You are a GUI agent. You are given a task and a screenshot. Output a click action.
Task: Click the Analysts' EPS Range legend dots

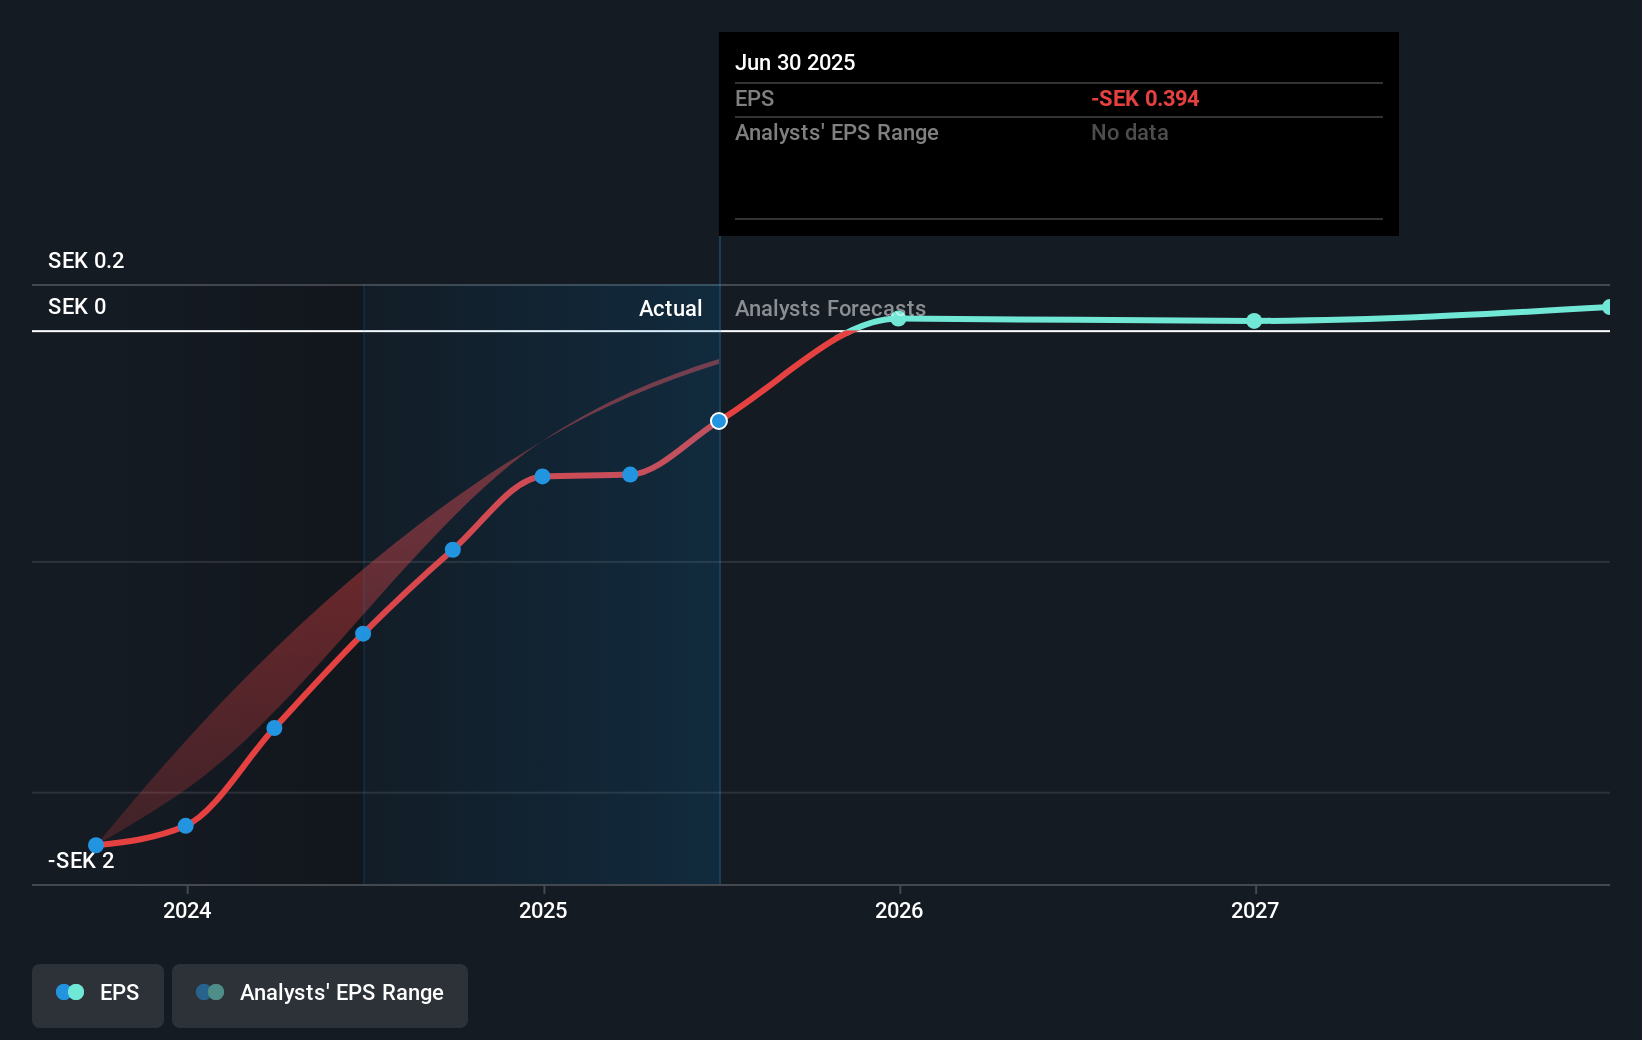[209, 991]
